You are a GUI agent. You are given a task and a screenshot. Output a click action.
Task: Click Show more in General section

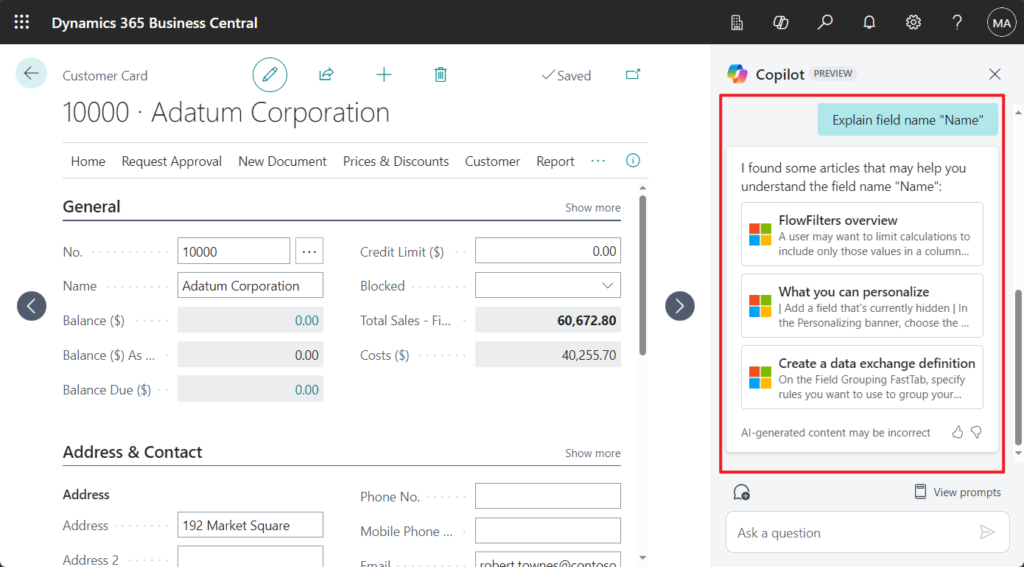[593, 208]
